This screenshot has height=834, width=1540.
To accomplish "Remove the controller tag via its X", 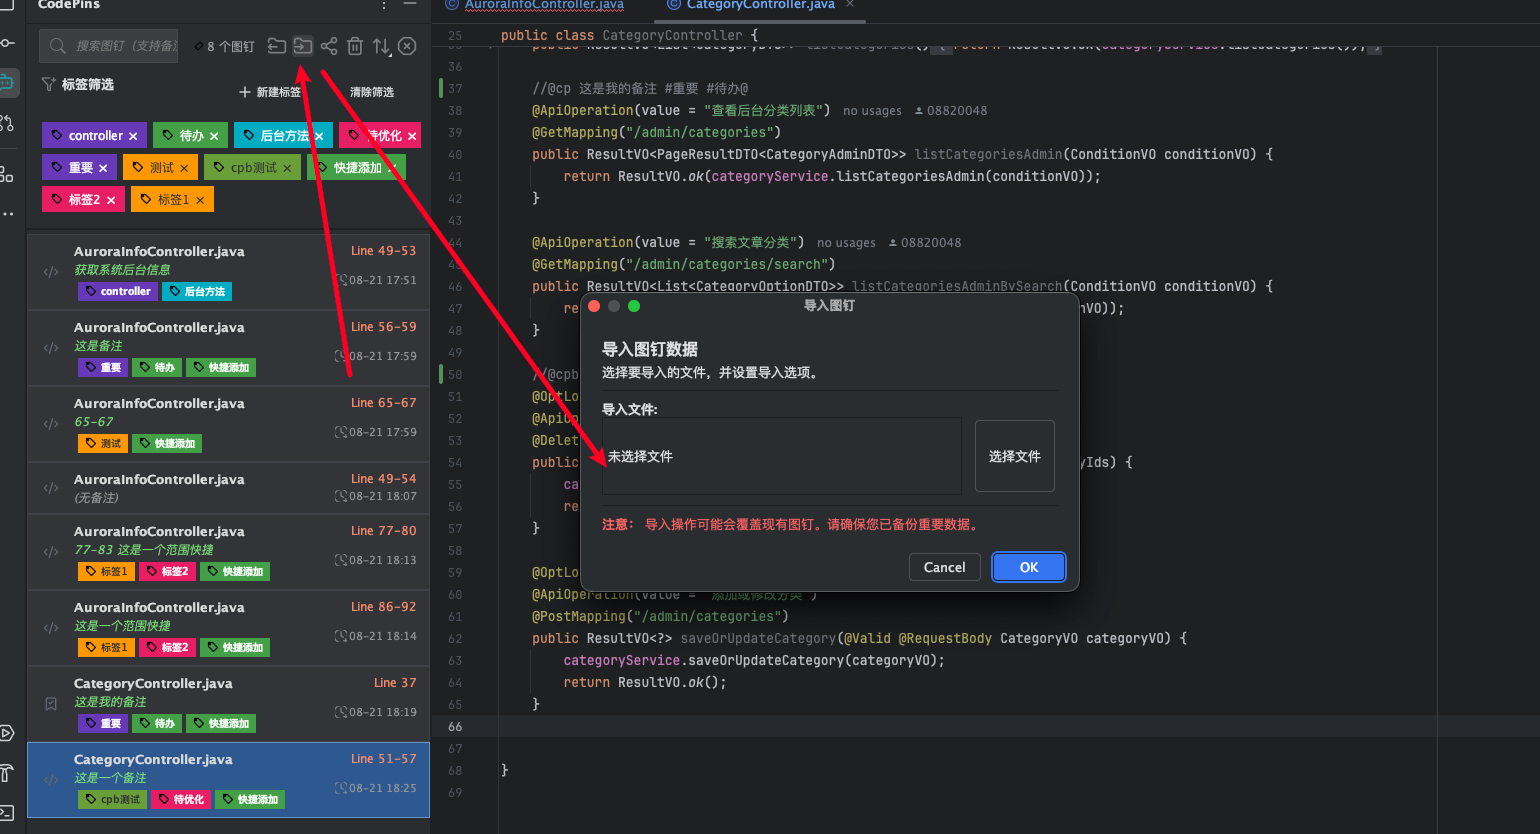I will click(x=133, y=136).
